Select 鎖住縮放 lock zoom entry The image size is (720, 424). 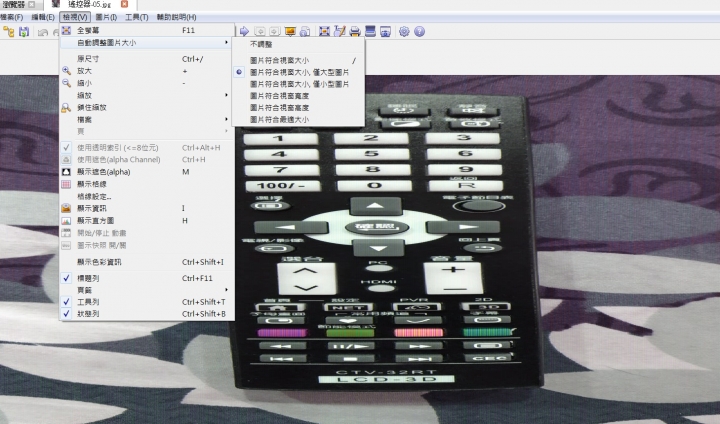click(x=147, y=107)
